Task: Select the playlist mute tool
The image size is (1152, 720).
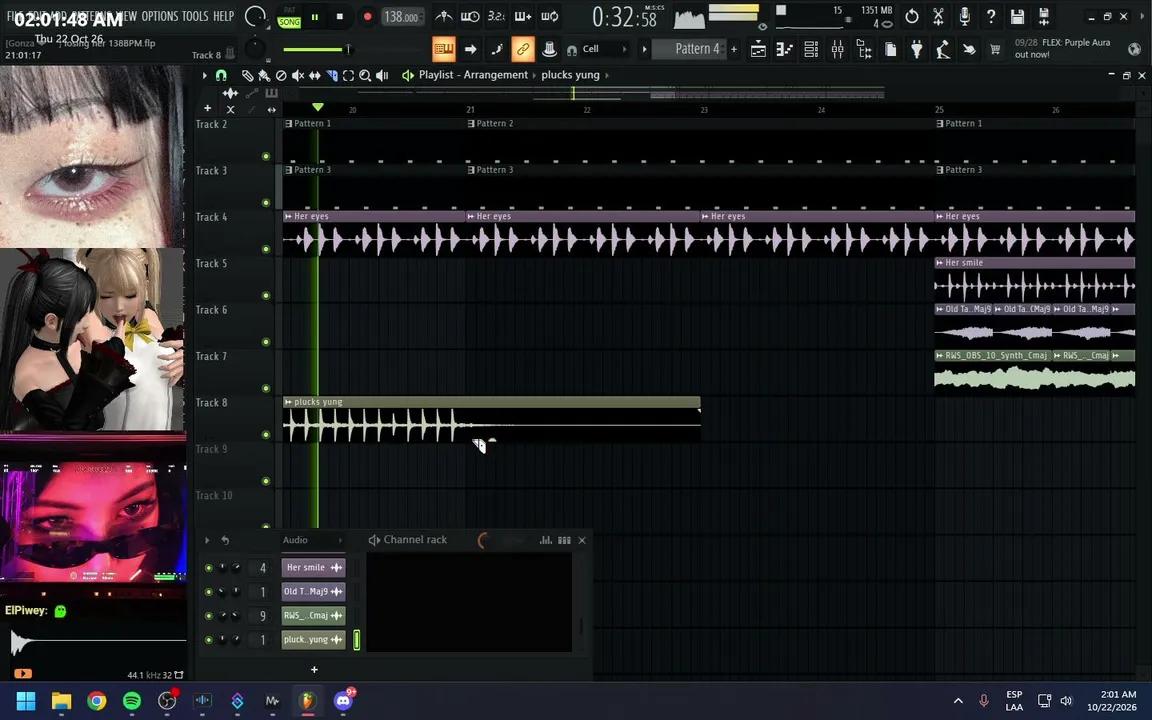Action: pos(298,75)
